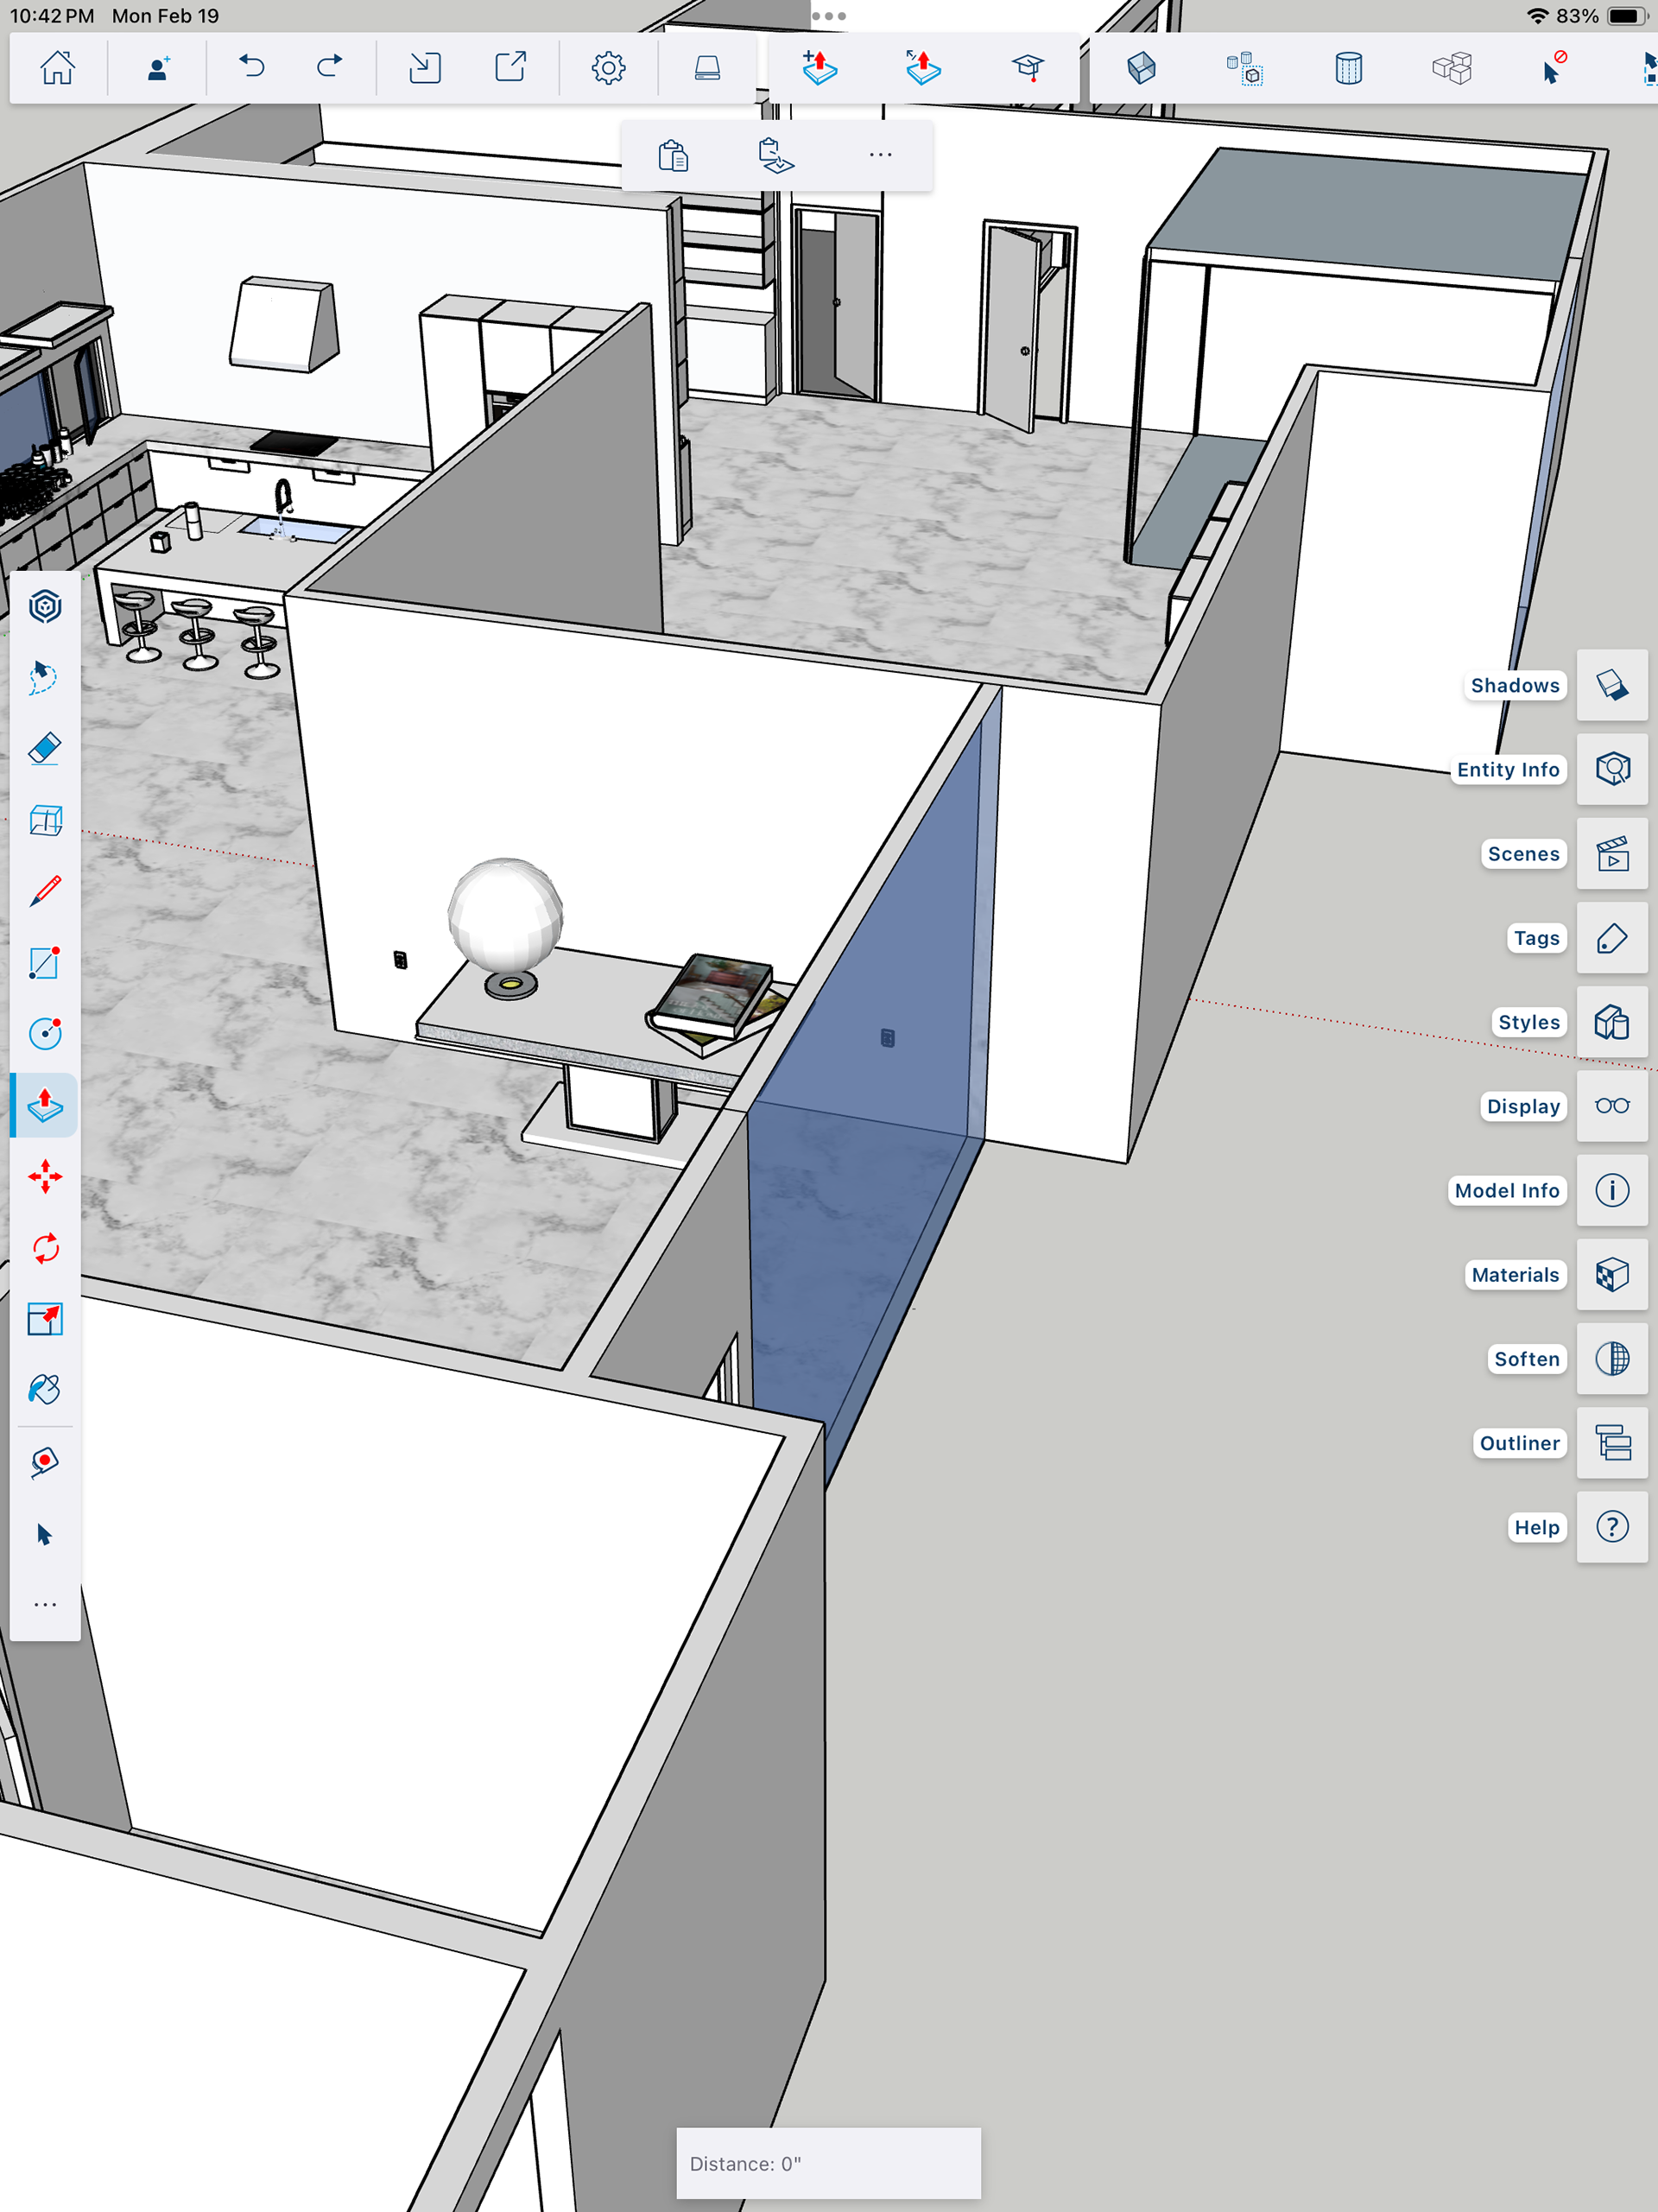Tap the blue tinted glass wall face
This screenshot has width=1658, height=2212.
(880, 980)
